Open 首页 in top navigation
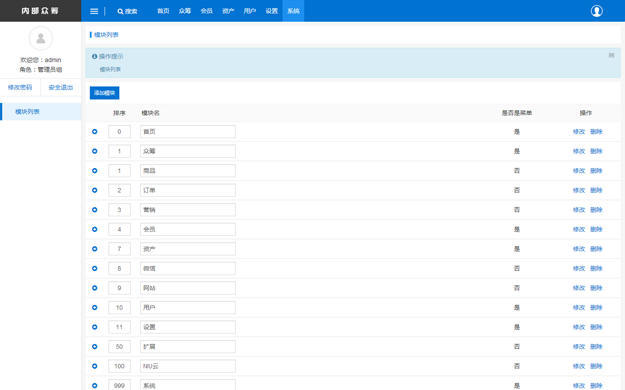This screenshot has height=390, width=625. [x=163, y=11]
